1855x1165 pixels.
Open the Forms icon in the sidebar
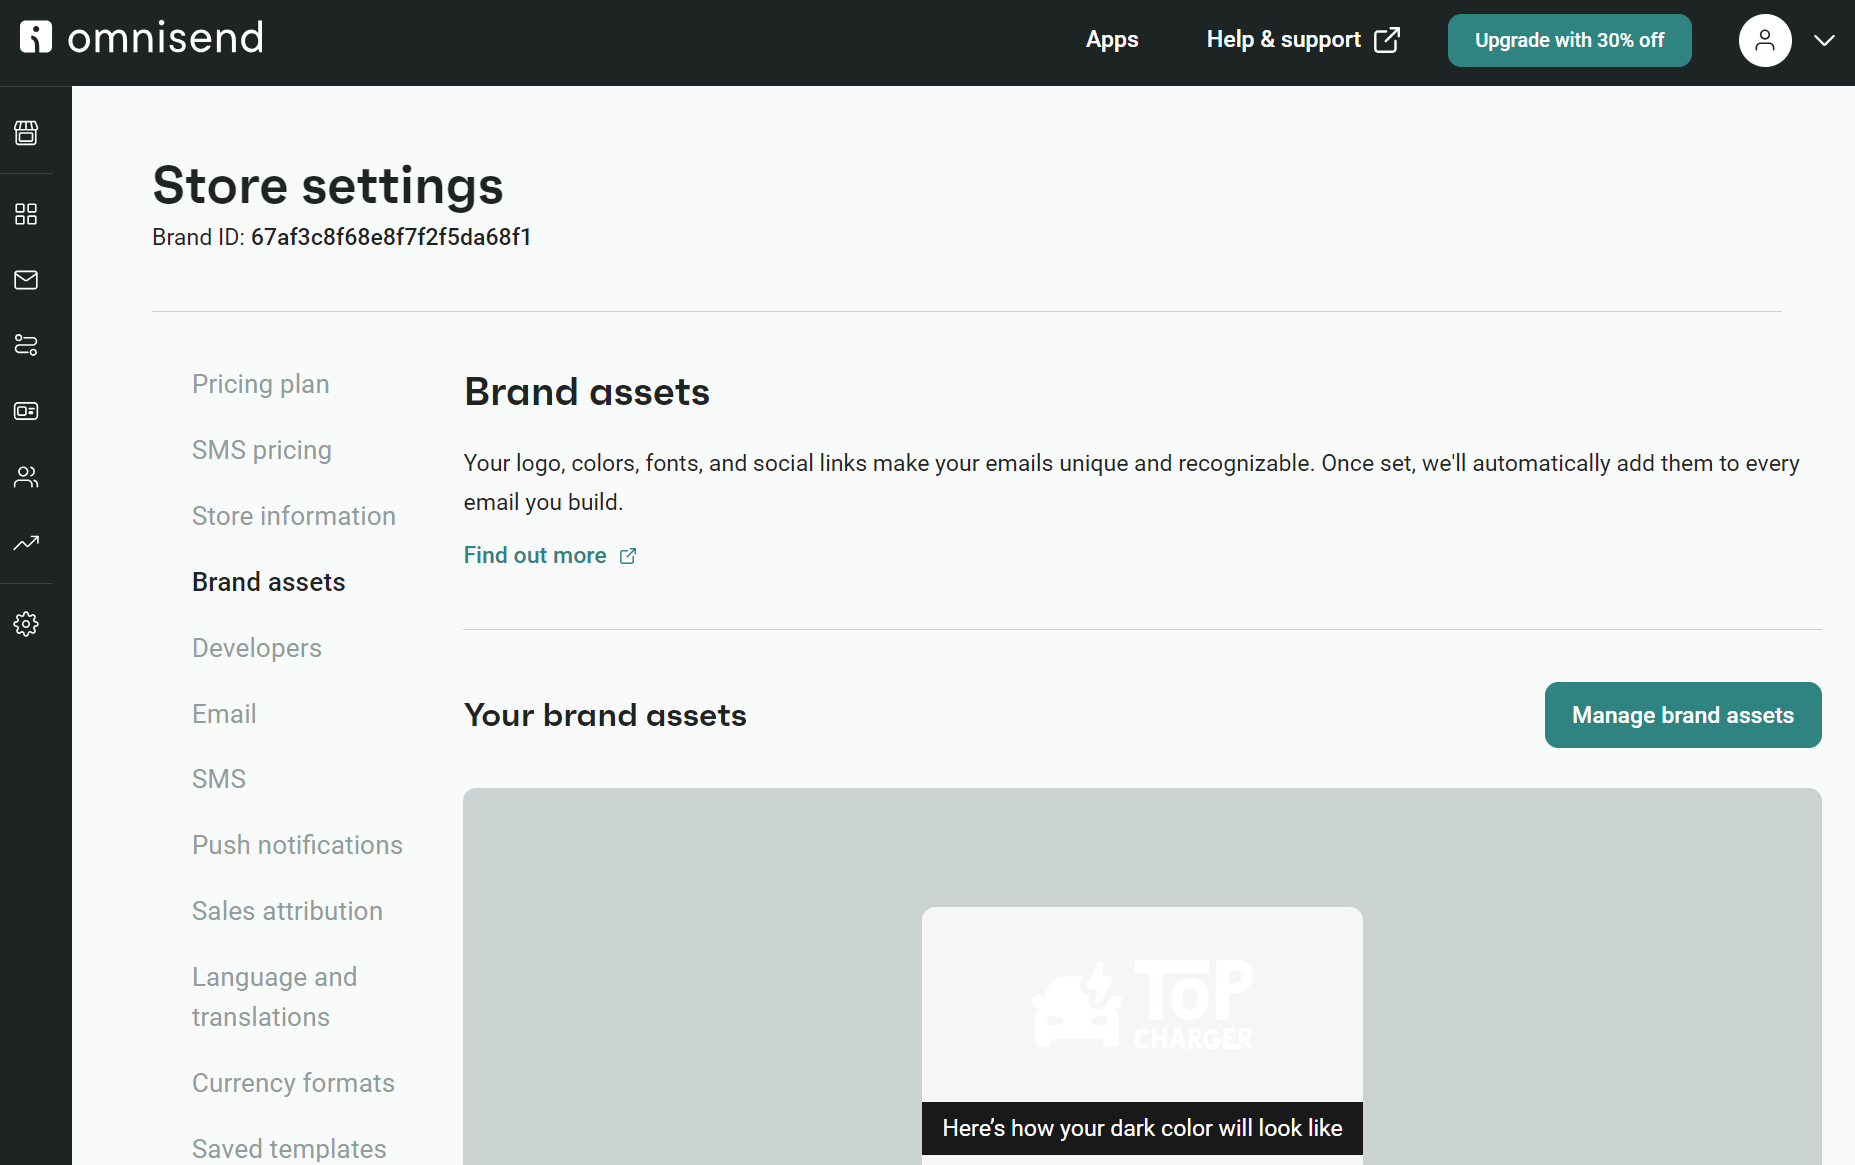click(x=26, y=411)
